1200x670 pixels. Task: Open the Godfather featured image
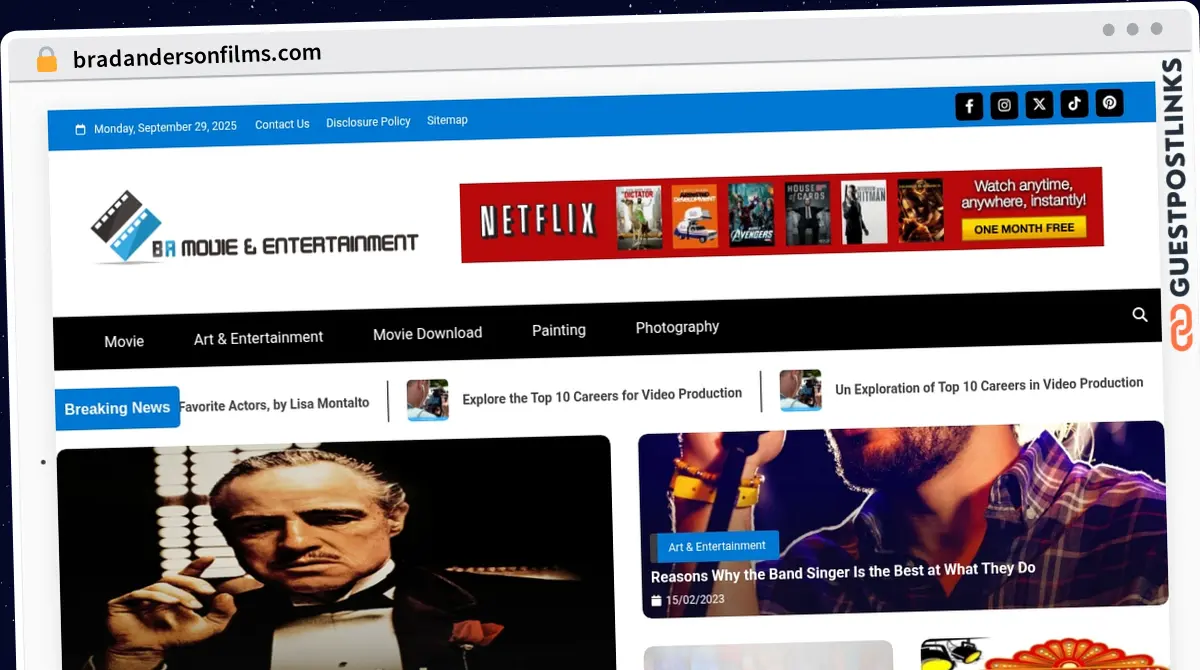(334, 555)
